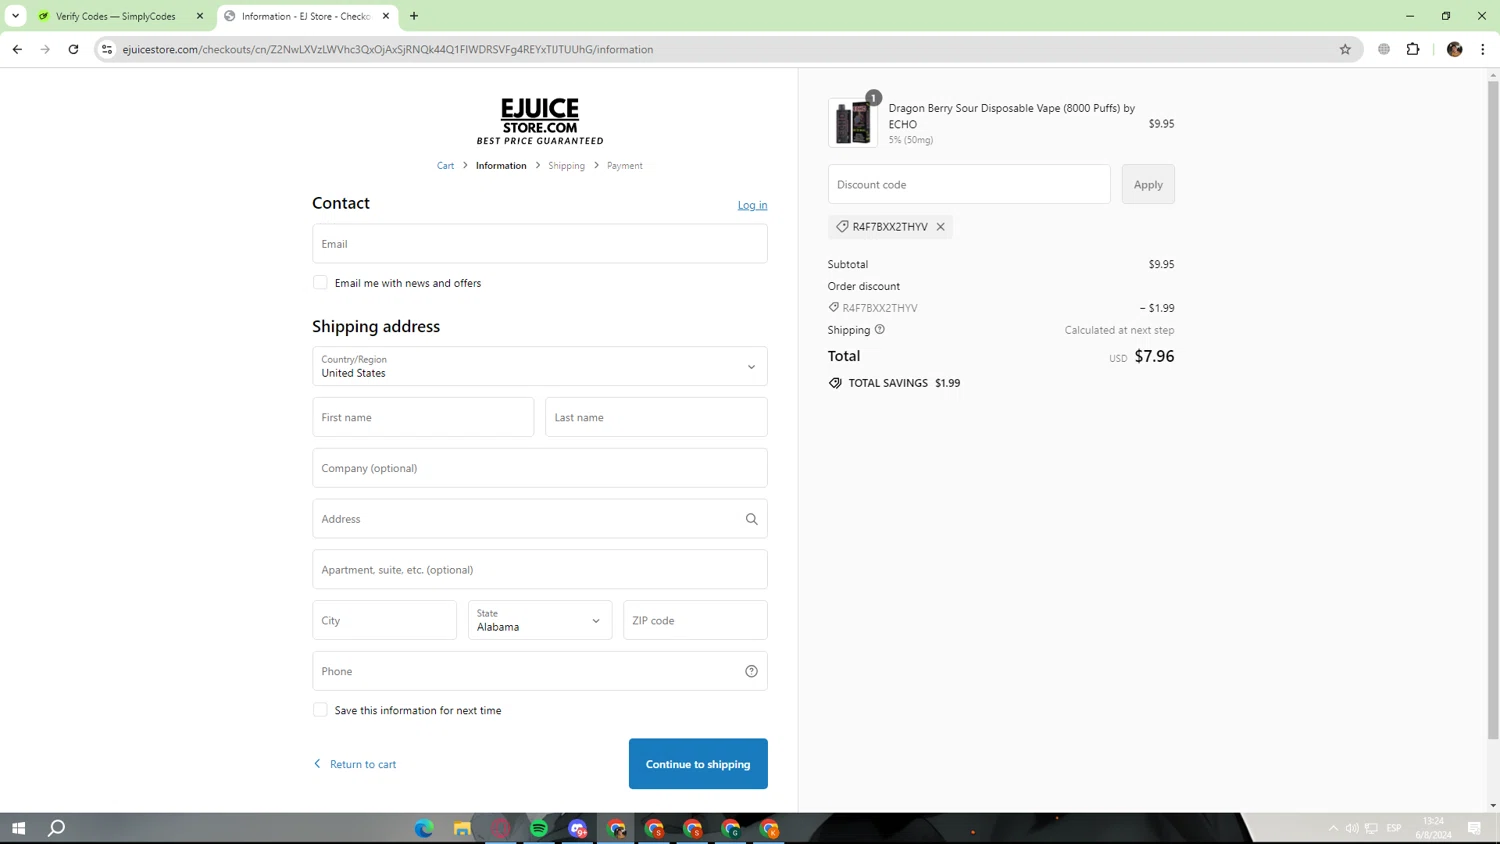Focus the Last name field
The height and width of the screenshot is (844, 1500).
[x=656, y=417]
